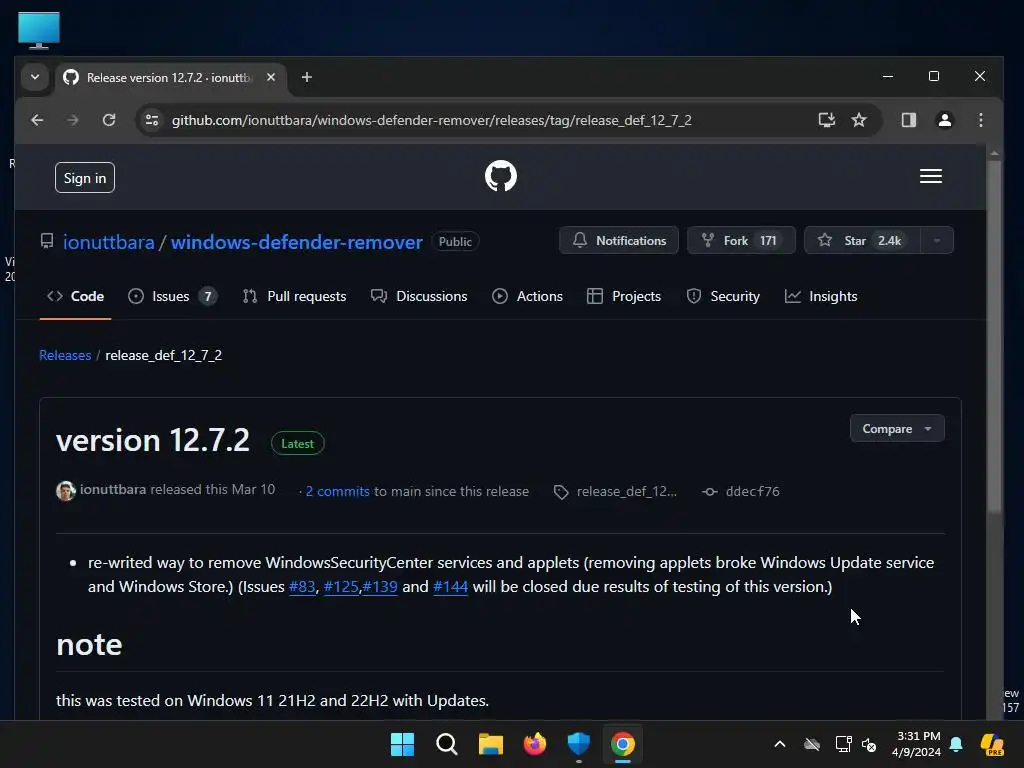Open issue #83 link
Image resolution: width=1024 pixels, height=768 pixels.
[302, 586]
